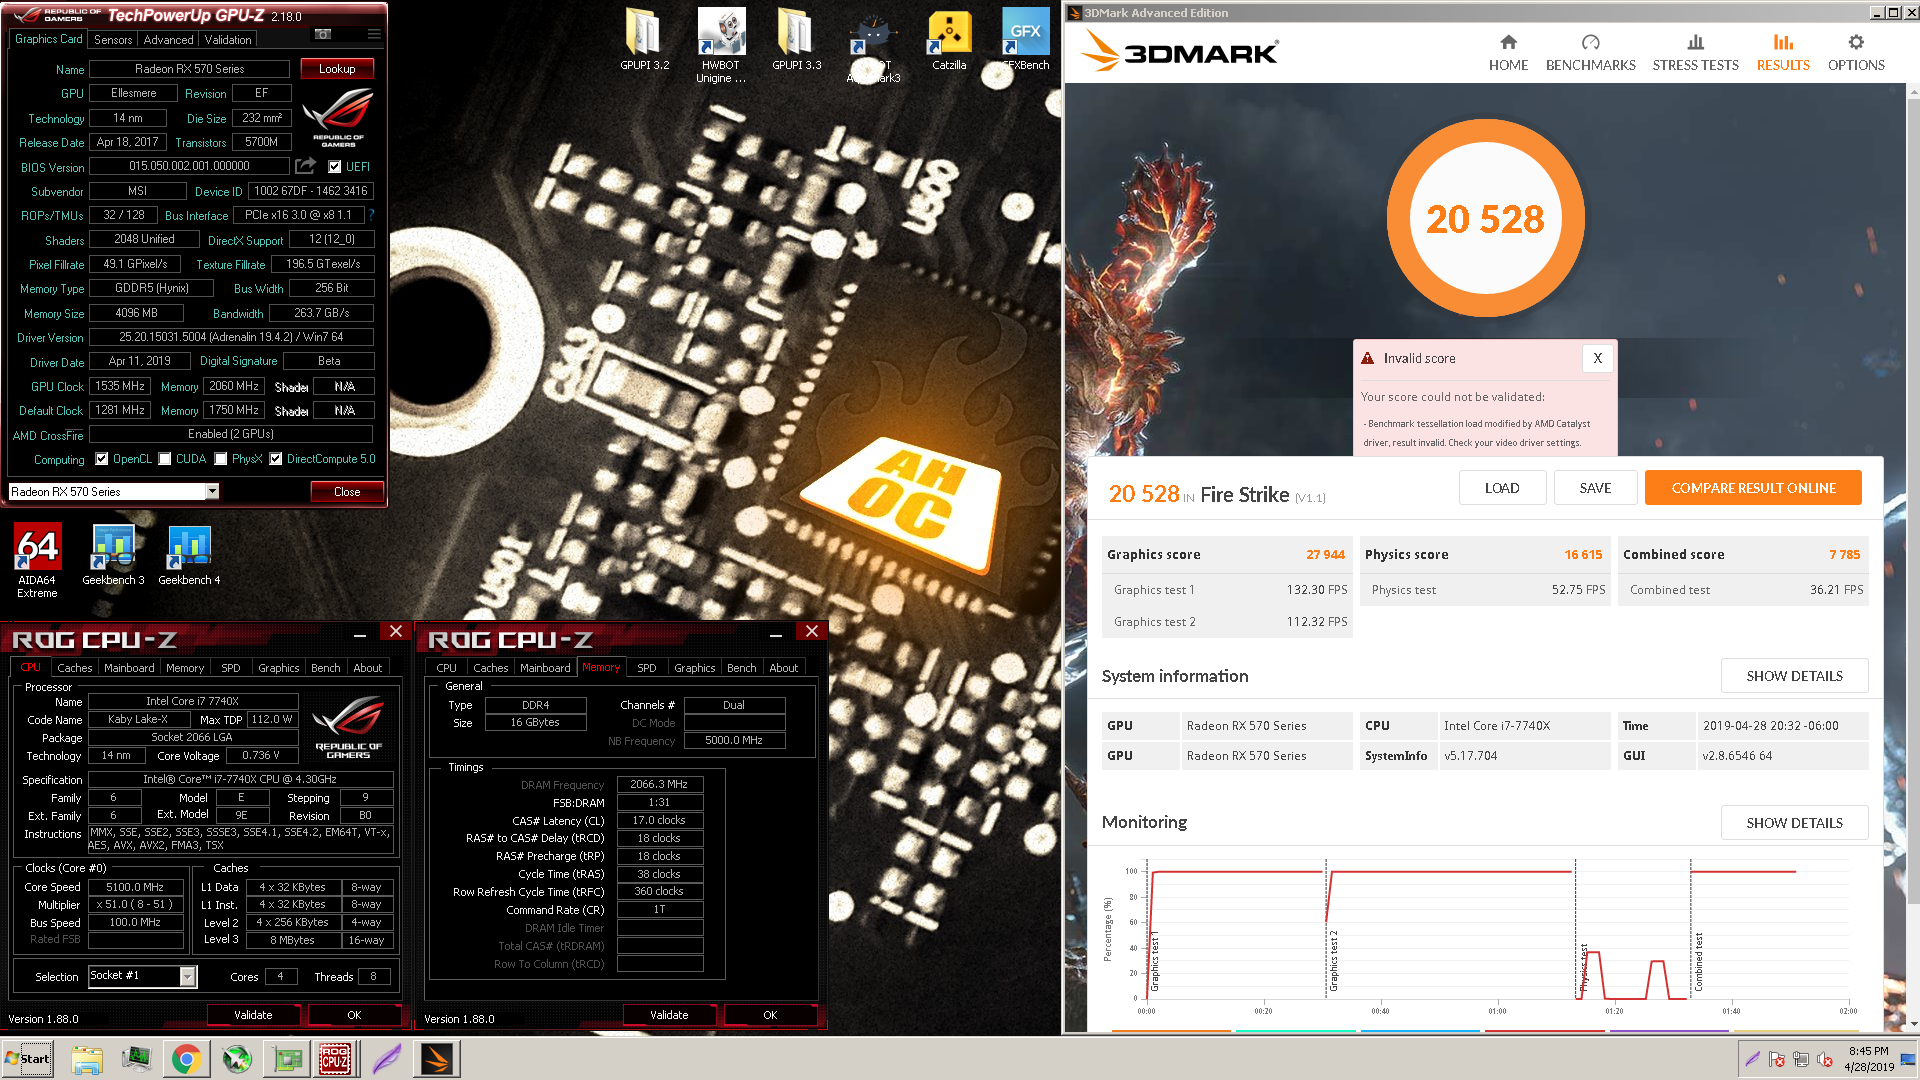Click the LOAD button in 3DMark
Screen dimensions: 1920x1080
(1501, 488)
